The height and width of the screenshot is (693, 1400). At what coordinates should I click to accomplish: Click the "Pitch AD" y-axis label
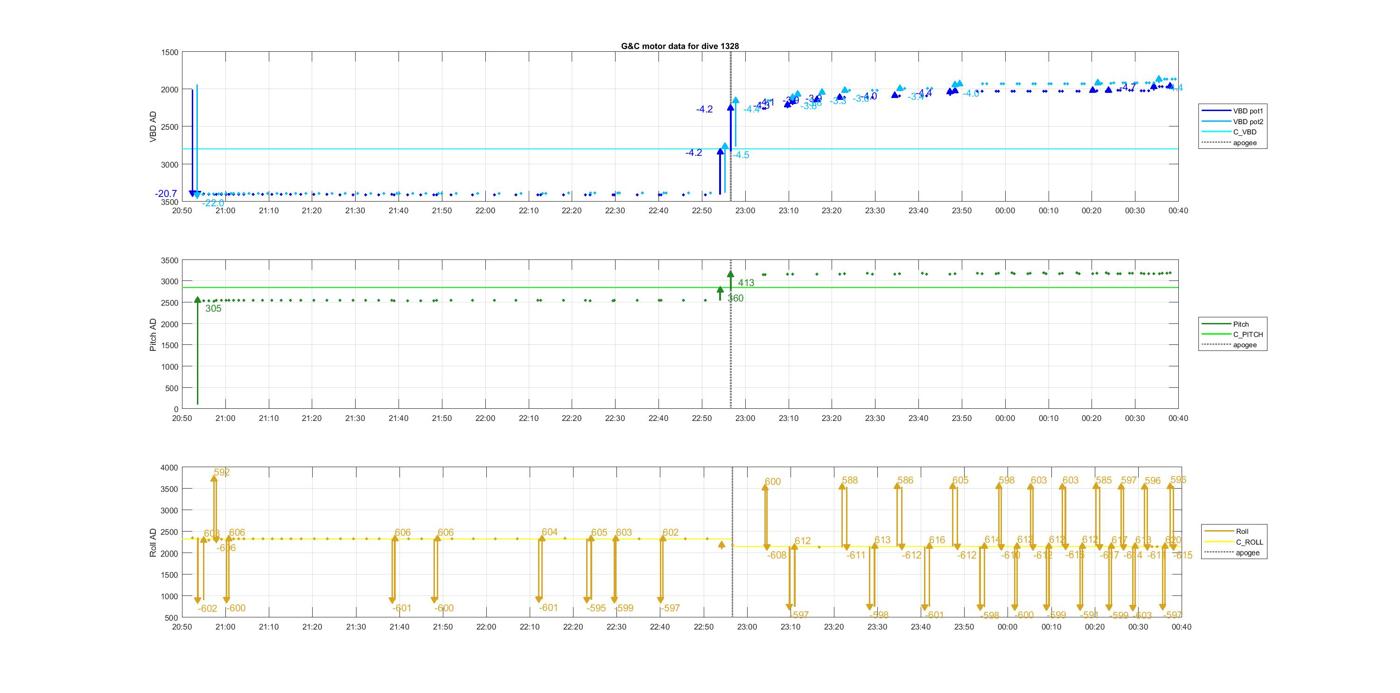pos(154,333)
